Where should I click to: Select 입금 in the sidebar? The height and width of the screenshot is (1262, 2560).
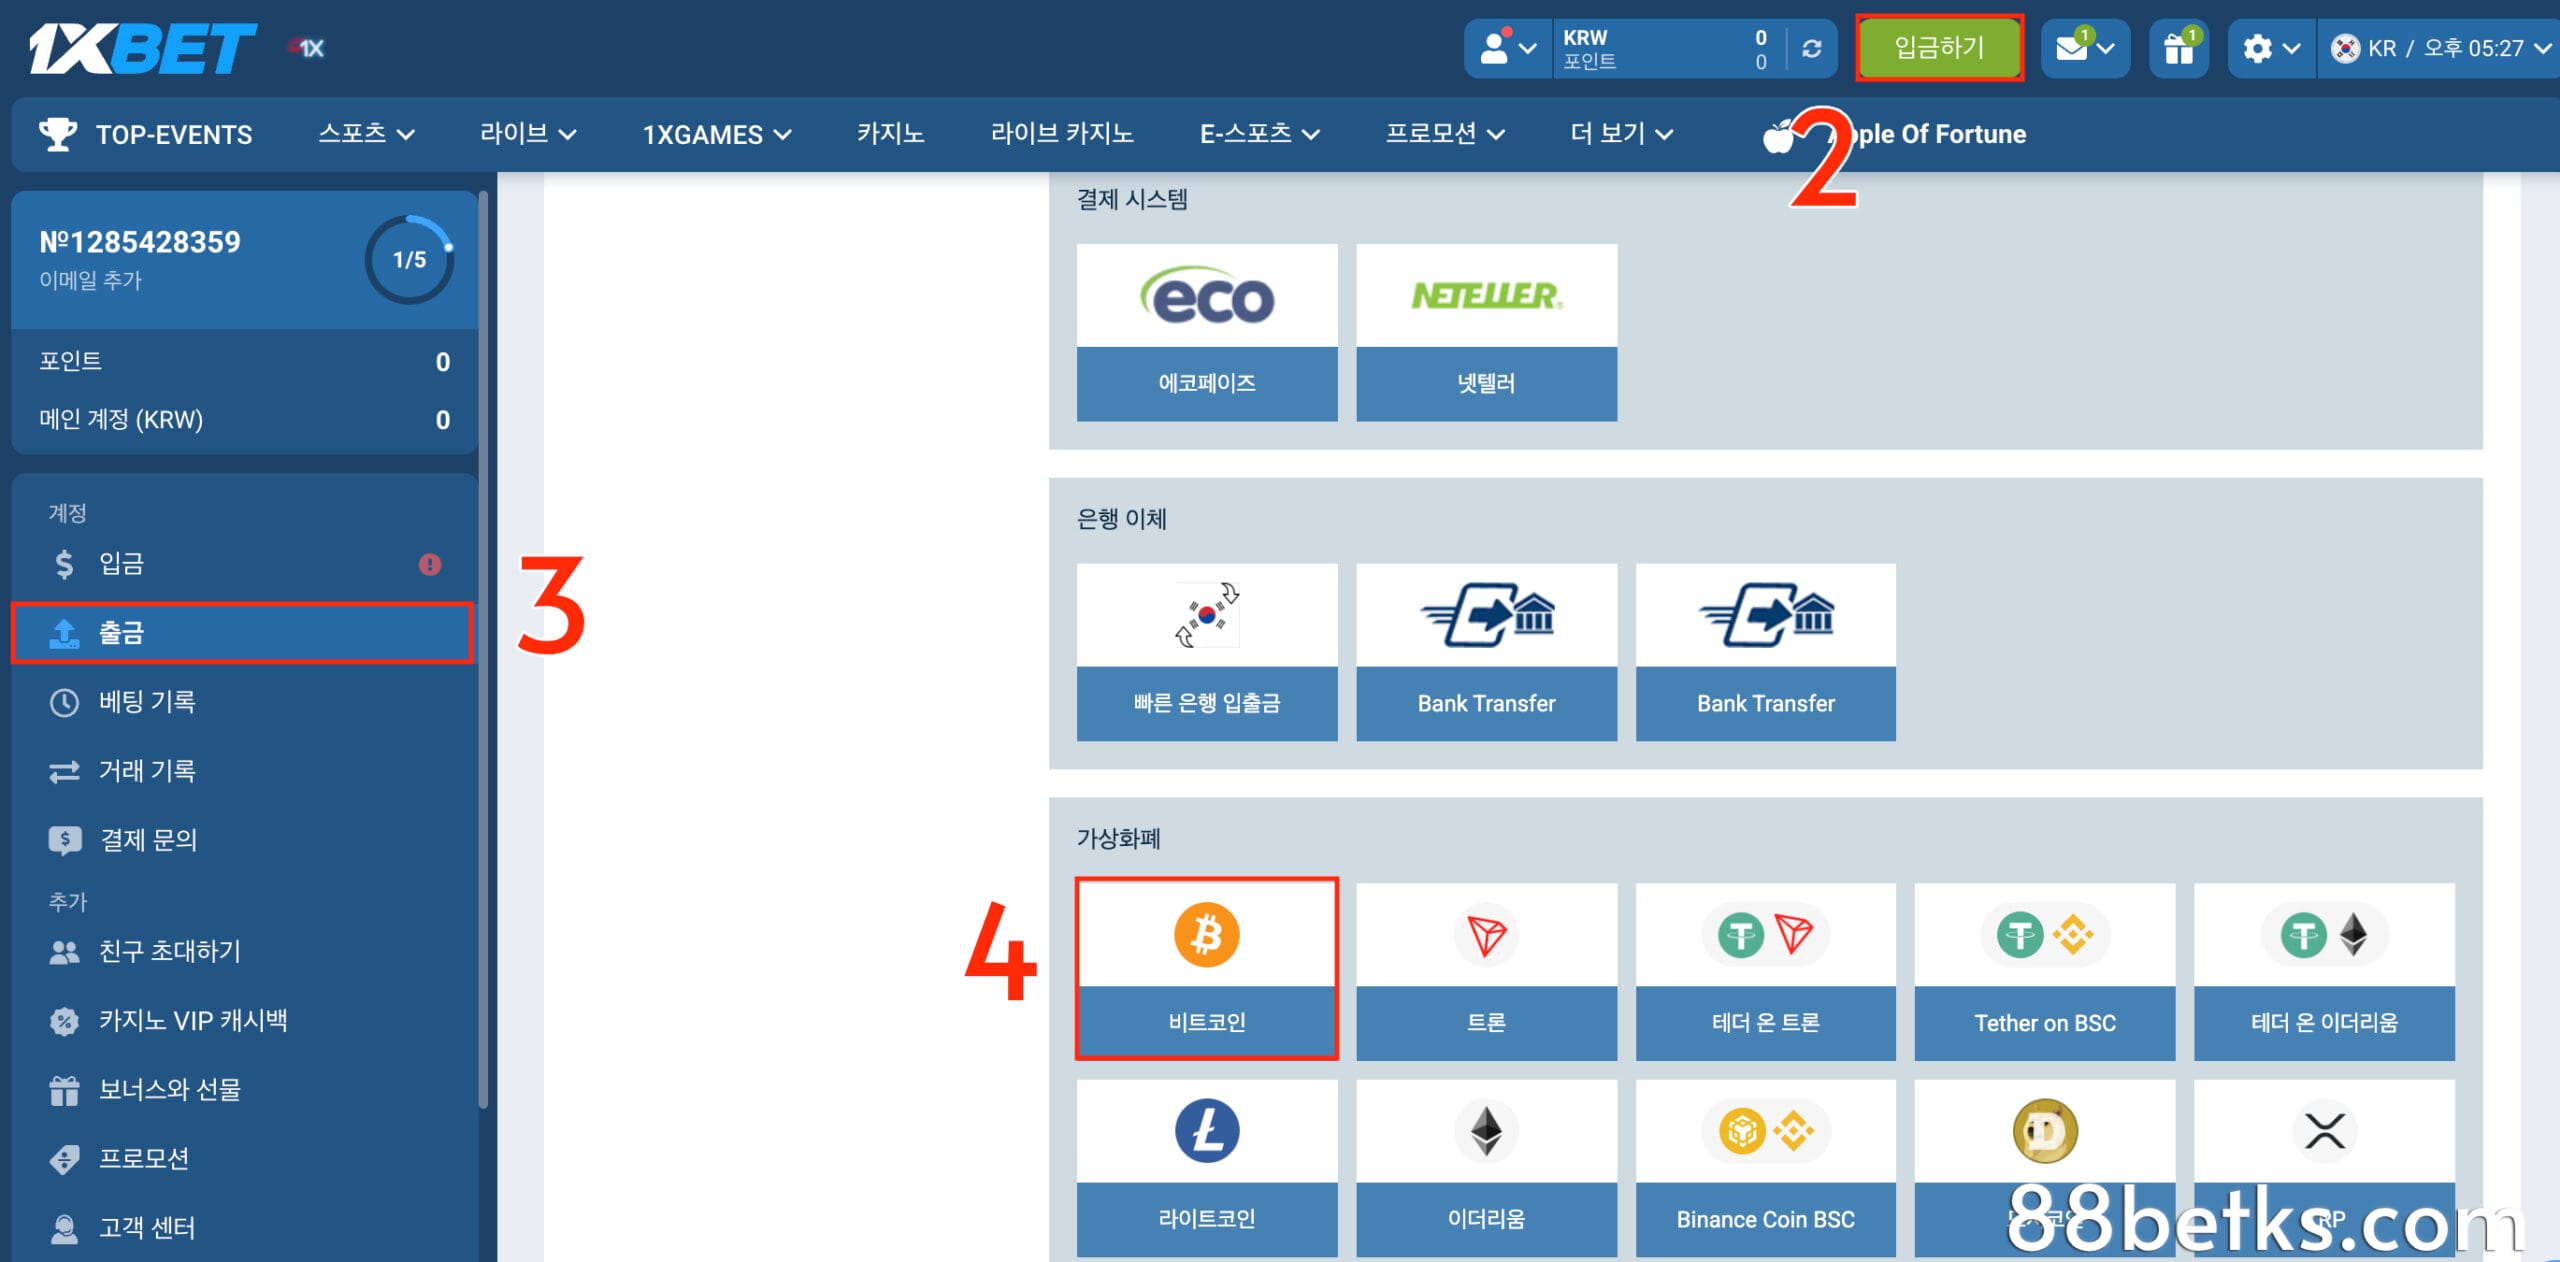coord(242,564)
